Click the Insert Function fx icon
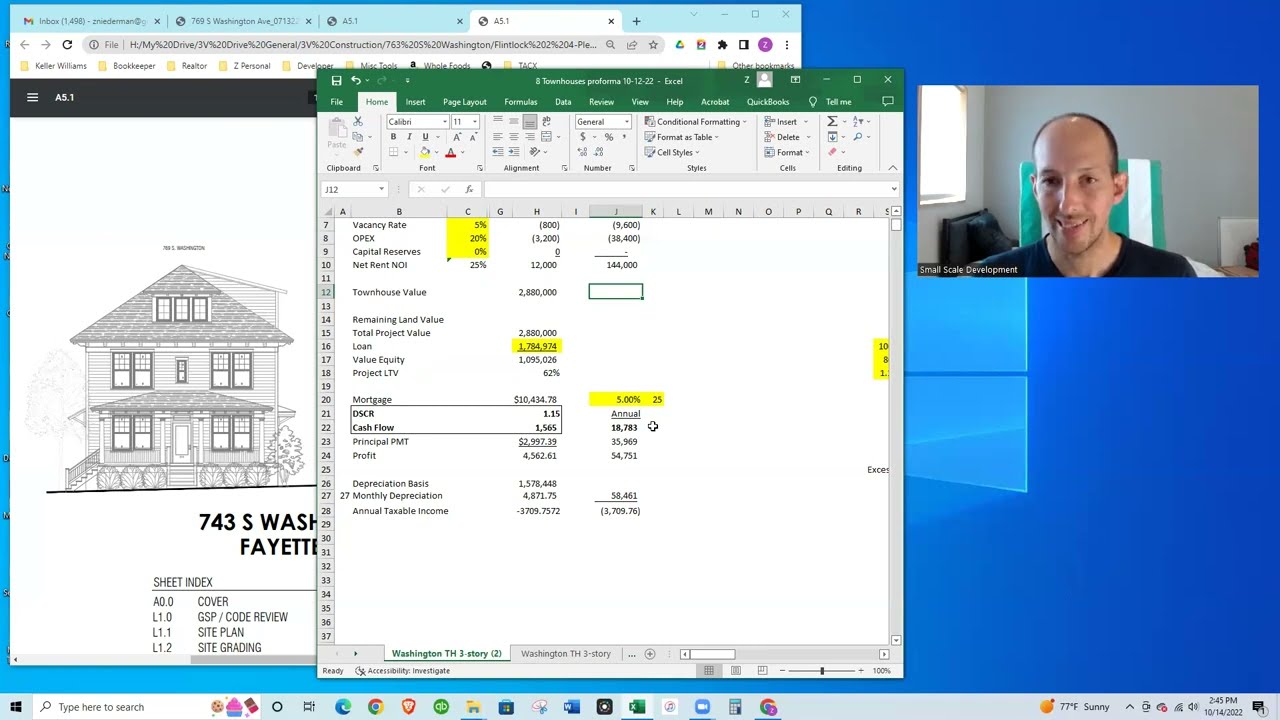Screen dimensions: 1280x720 click(x=469, y=189)
